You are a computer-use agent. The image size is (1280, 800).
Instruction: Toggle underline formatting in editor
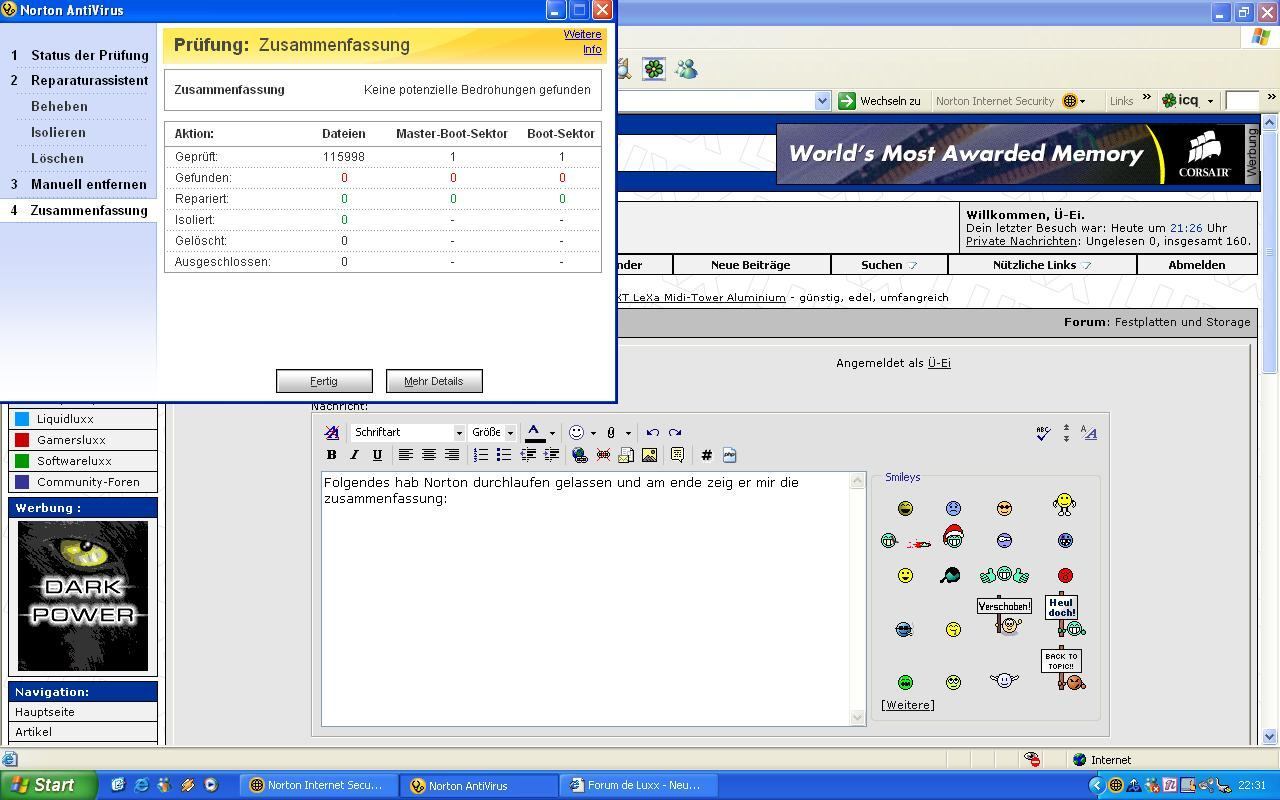[x=377, y=455]
